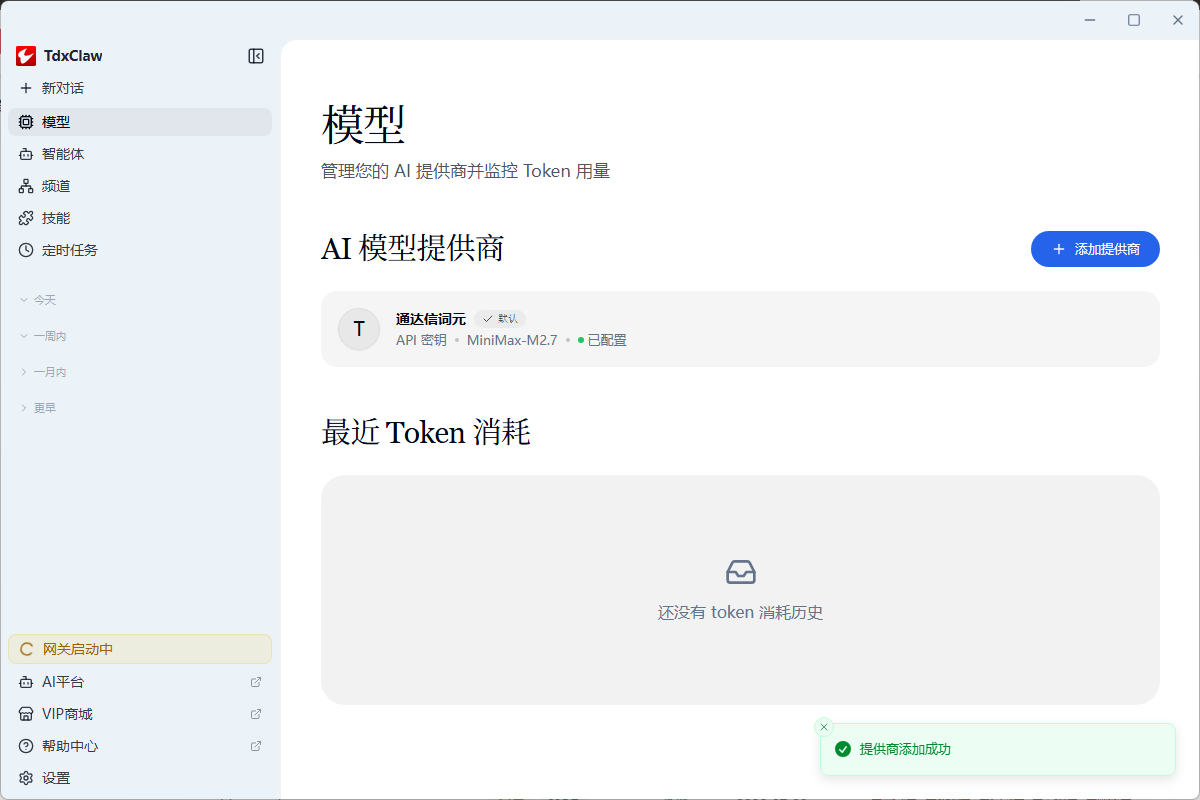Click the 管理您的 AI 提供商 subtitle text
The image size is (1200, 800).
click(465, 171)
